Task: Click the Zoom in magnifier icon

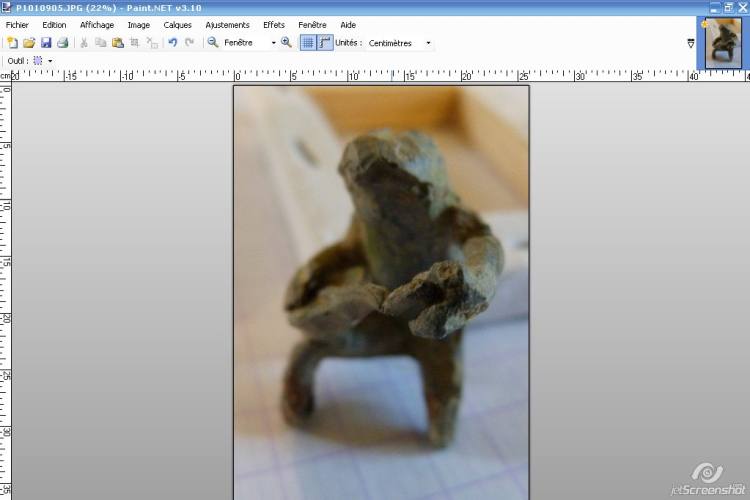Action: coord(287,43)
